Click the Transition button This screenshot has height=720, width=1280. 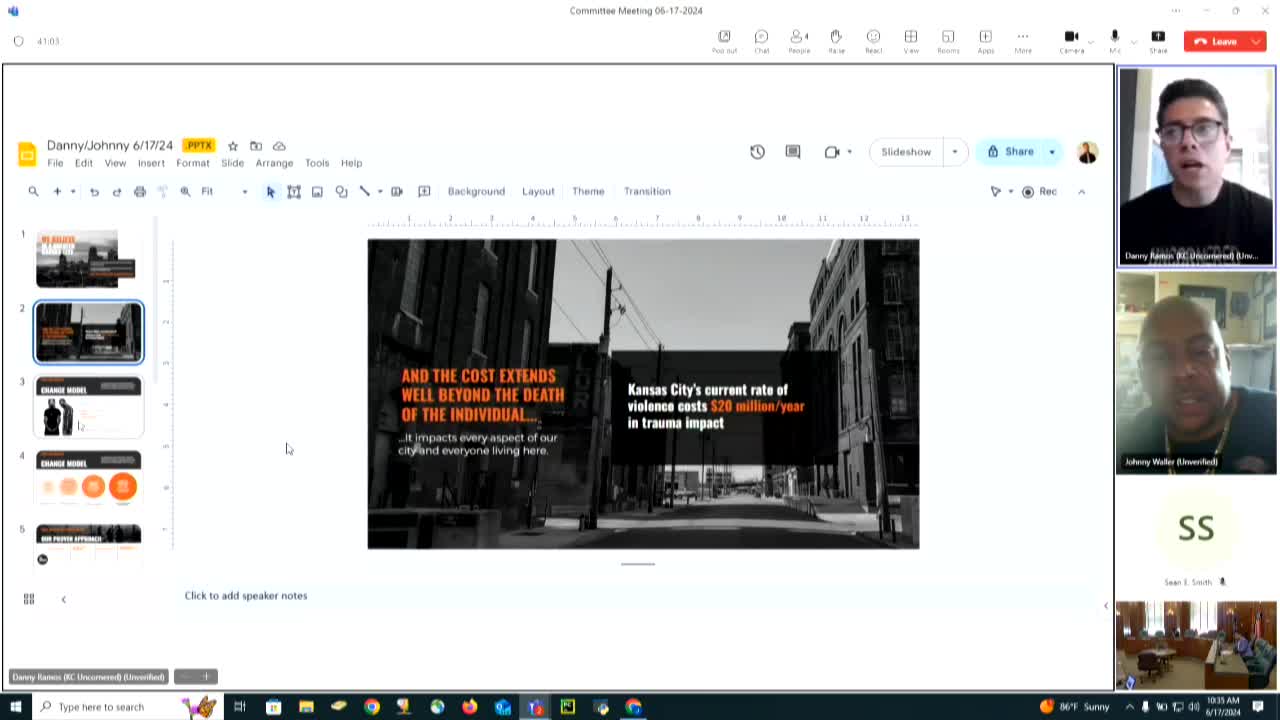click(647, 191)
